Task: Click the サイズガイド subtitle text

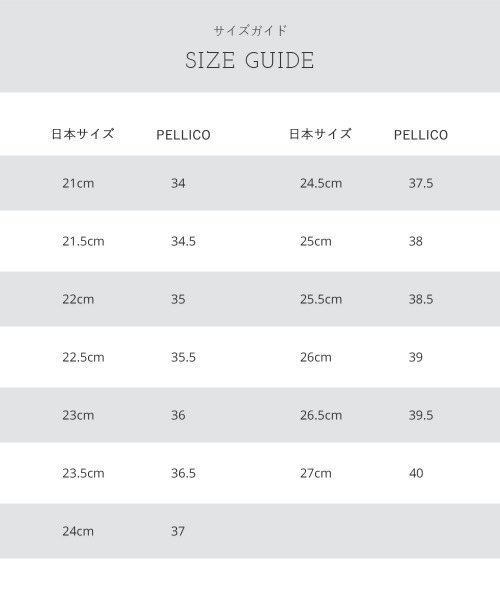Action: click(250, 31)
